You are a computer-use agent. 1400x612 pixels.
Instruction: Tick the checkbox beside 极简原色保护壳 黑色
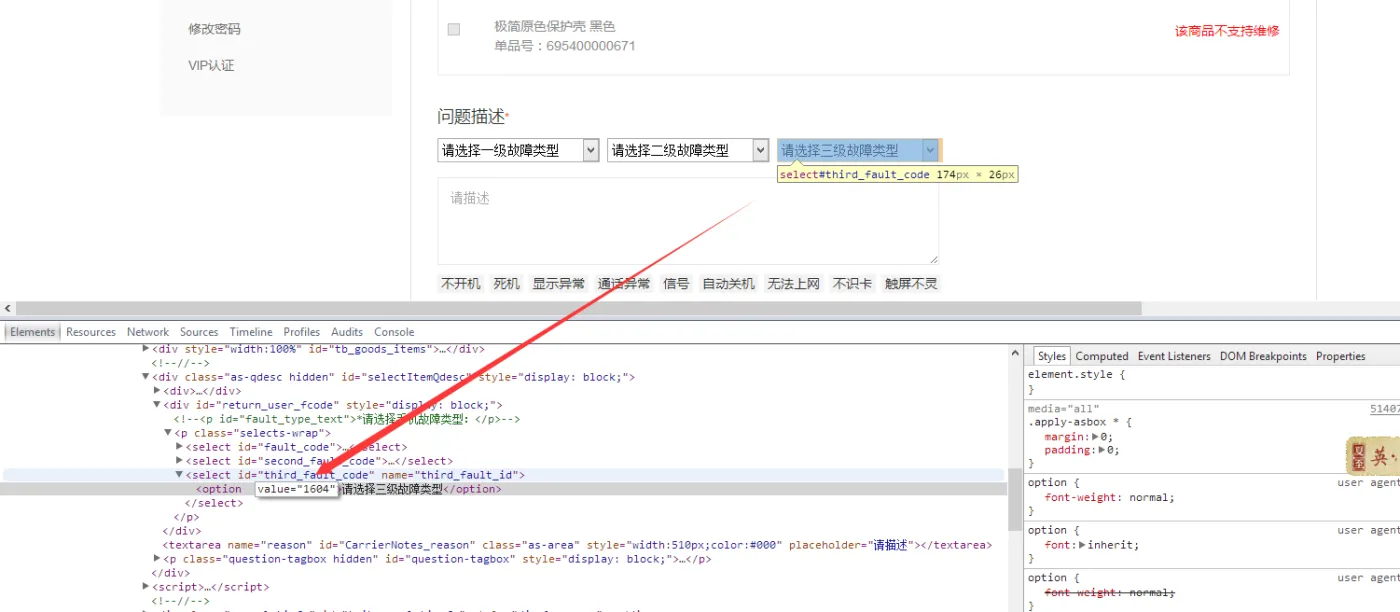(454, 30)
